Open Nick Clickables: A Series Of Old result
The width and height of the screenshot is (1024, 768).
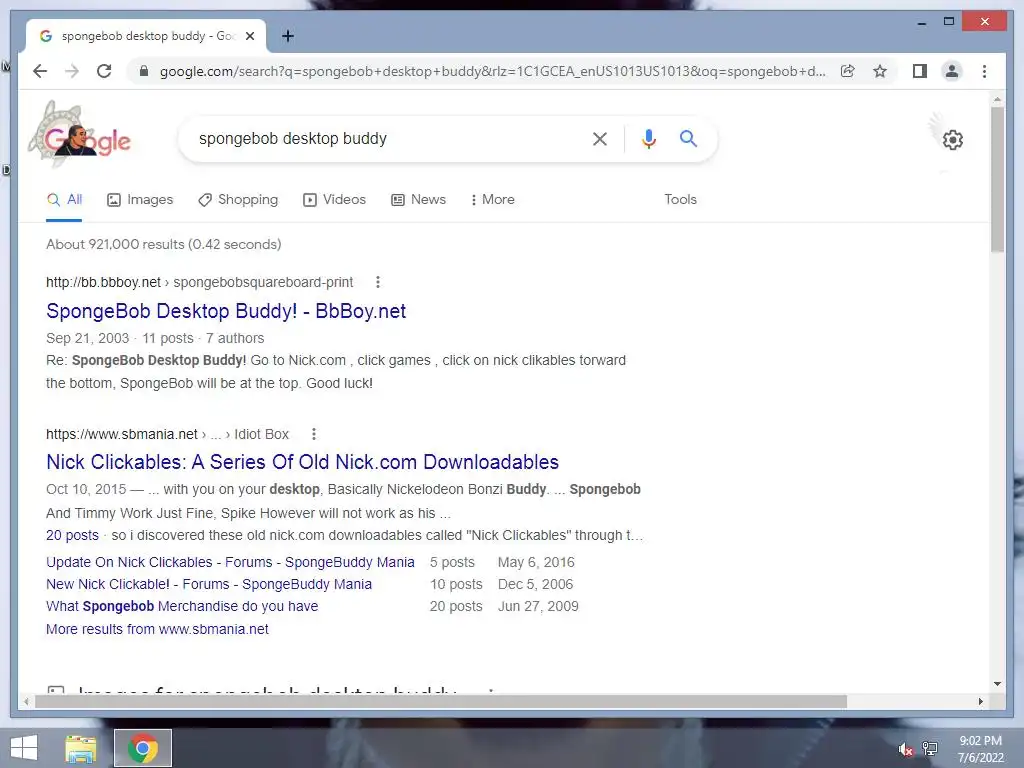tap(302, 462)
